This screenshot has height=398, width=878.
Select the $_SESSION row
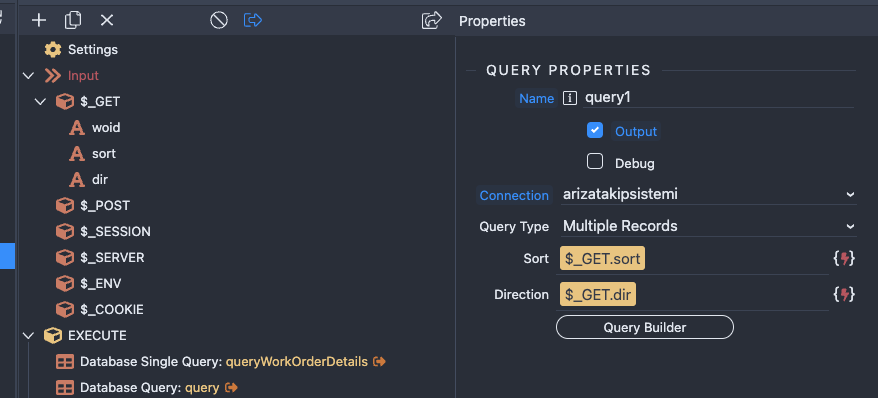click(x=115, y=232)
